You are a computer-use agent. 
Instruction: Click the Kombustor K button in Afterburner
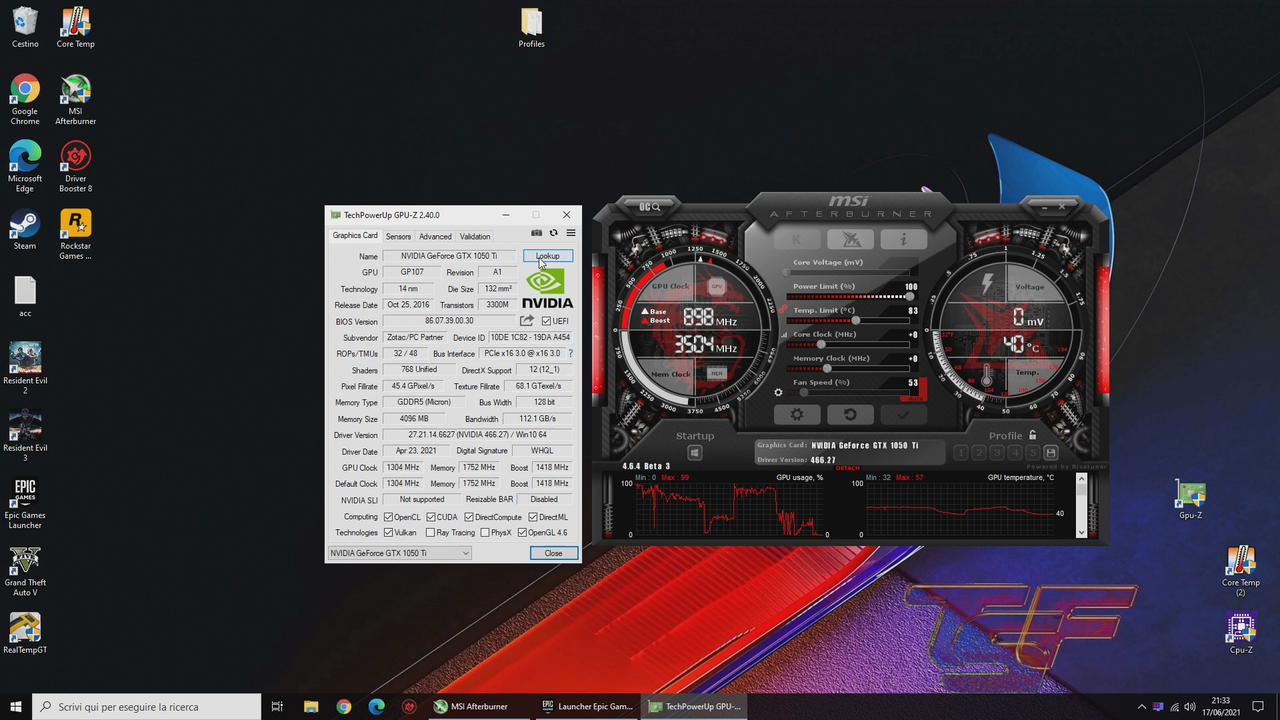(x=797, y=239)
